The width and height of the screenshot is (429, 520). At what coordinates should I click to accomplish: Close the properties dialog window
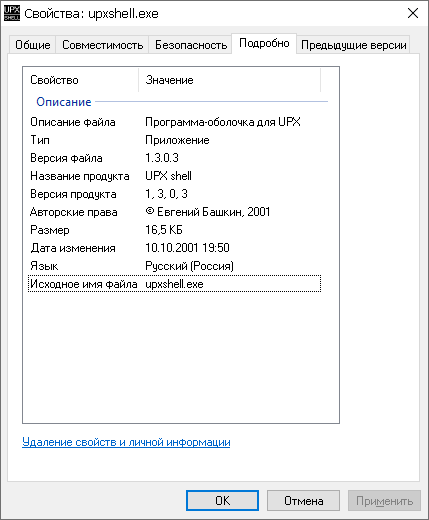pyautogui.click(x=413, y=13)
